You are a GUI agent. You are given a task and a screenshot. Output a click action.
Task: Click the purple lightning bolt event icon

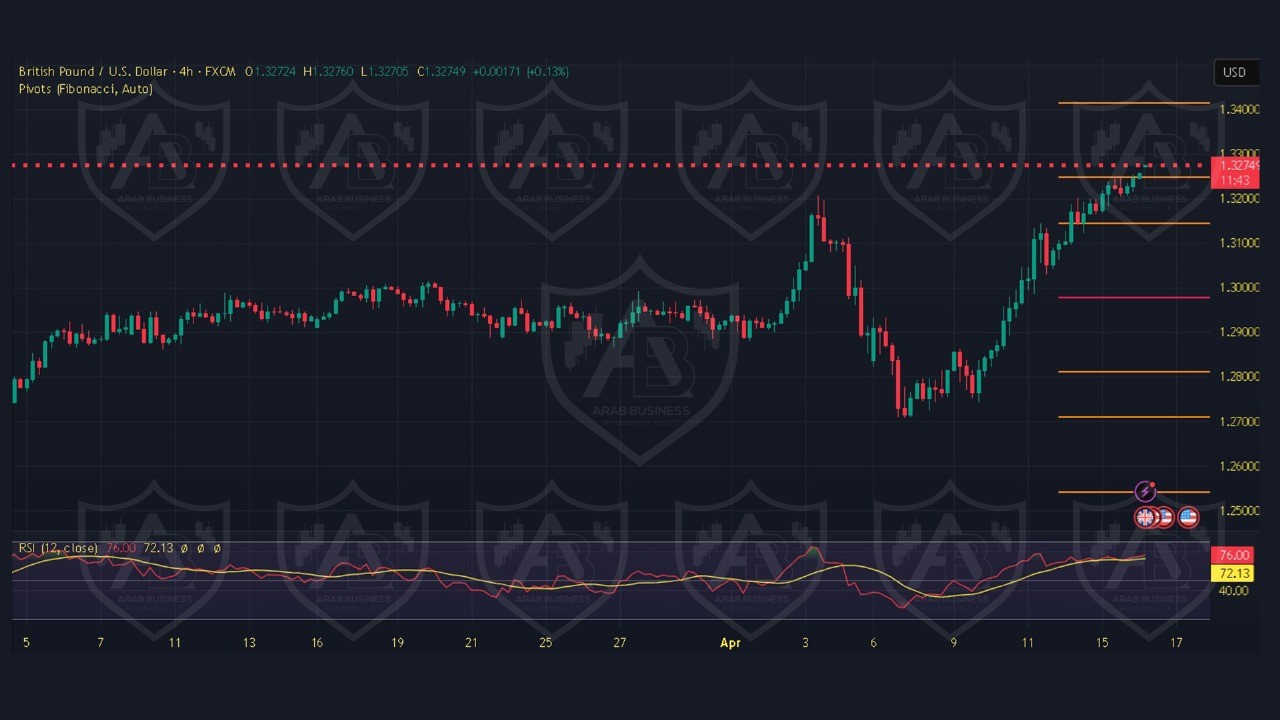click(1146, 492)
